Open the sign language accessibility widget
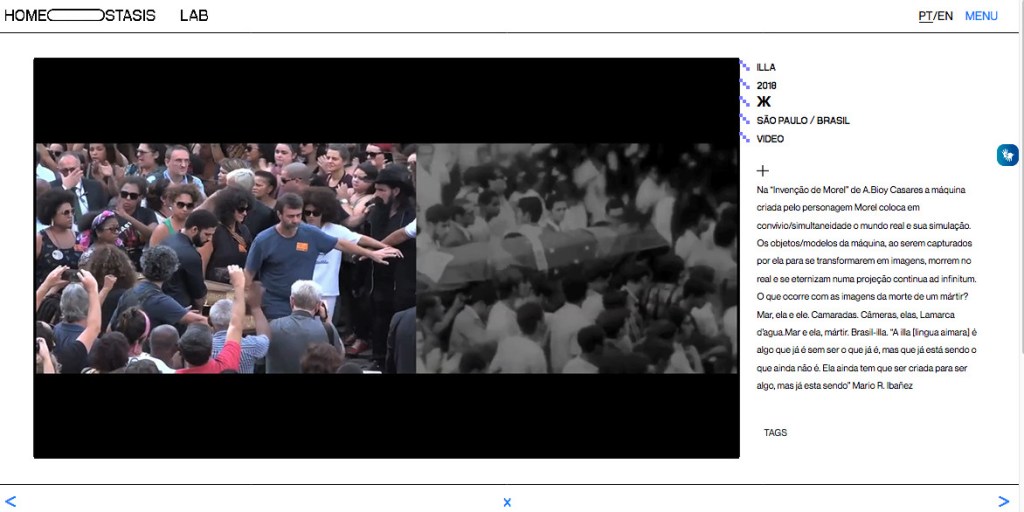Image resolution: width=1024 pixels, height=512 pixels. point(1007,155)
